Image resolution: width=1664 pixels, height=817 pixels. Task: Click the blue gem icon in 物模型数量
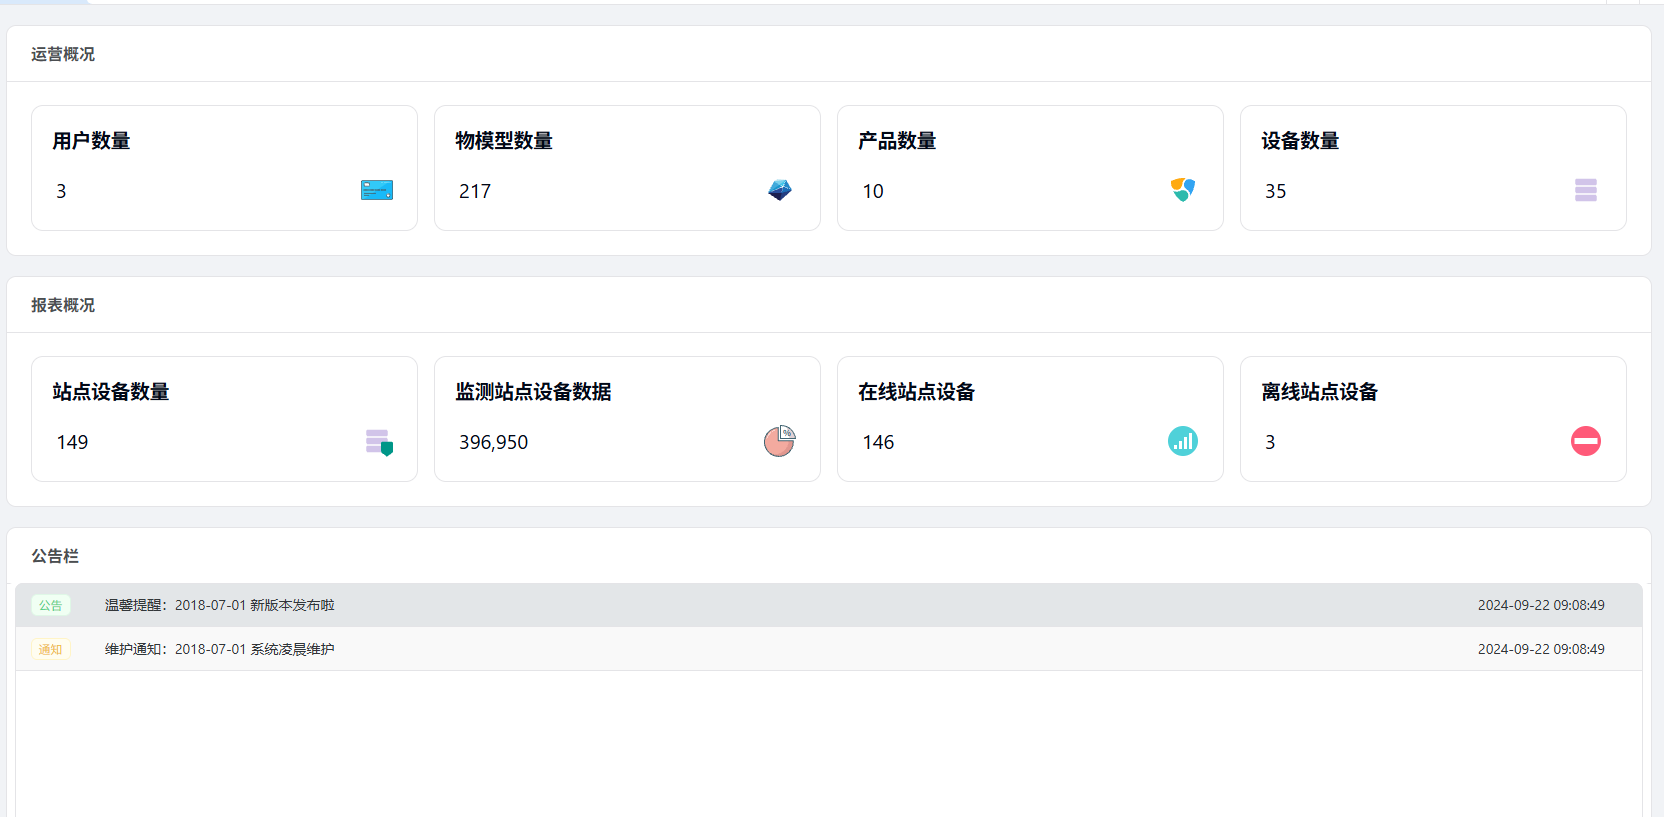coord(780,190)
